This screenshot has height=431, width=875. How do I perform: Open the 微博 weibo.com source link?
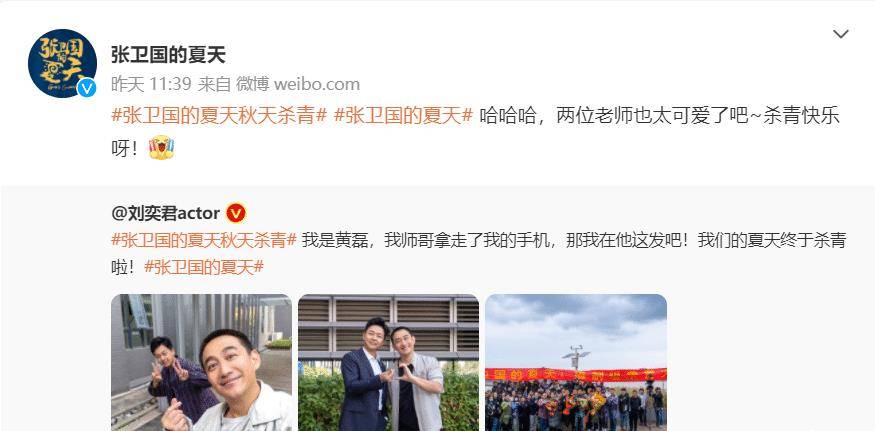pos(298,85)
